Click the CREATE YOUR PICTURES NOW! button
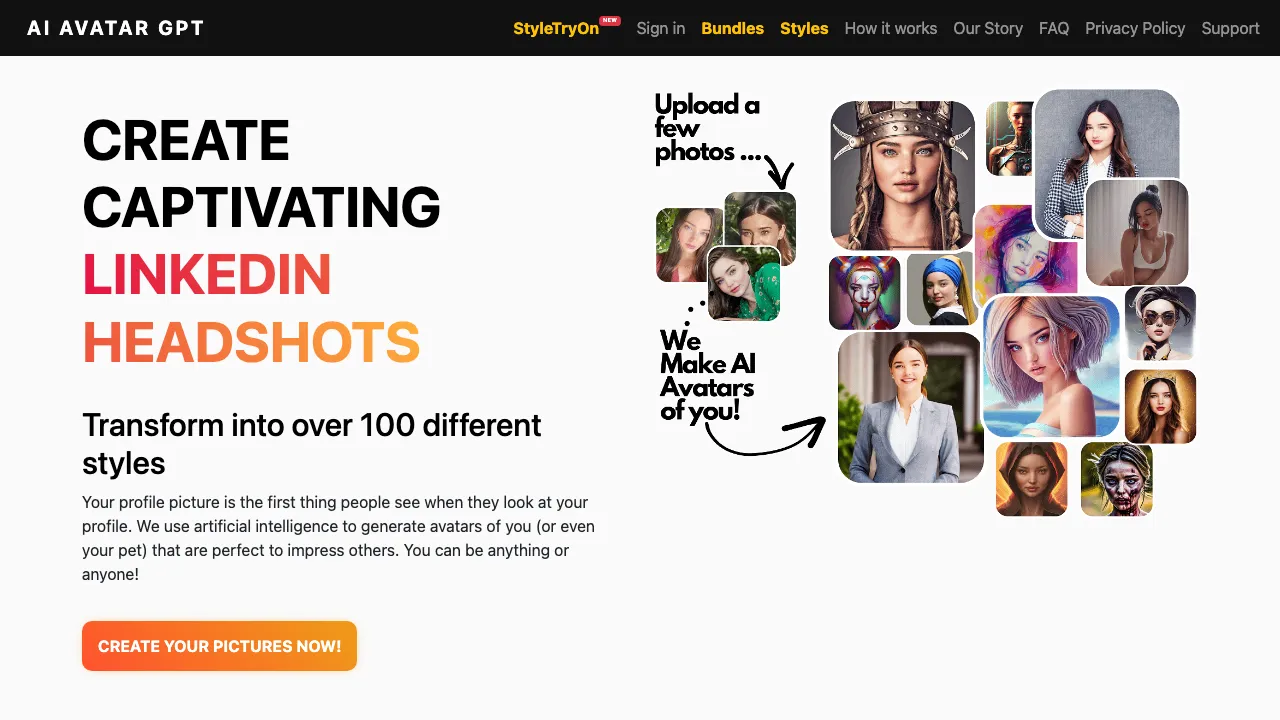This screenshot has height=720, width=1280. [x=219, y=646]
